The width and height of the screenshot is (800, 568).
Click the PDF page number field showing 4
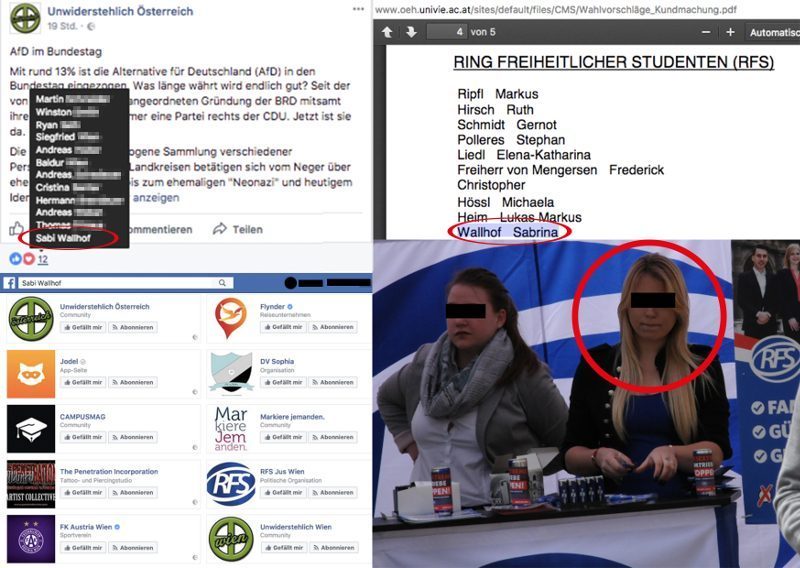click(446, 32)
